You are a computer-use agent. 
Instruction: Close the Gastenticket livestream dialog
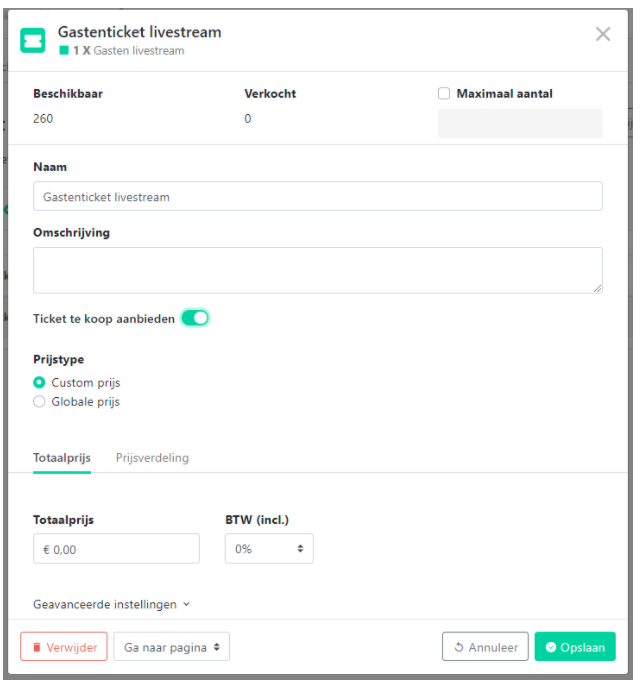(603, 34)
